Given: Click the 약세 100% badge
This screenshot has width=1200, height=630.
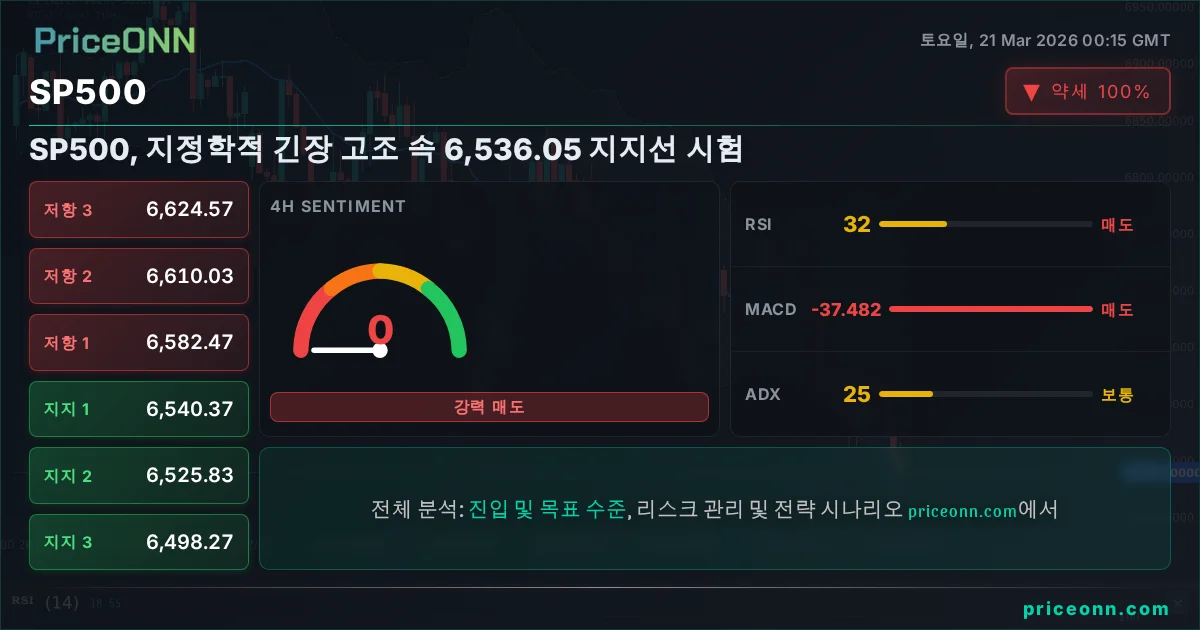Looking at the screenshot, I should [x=1087, y=92].
